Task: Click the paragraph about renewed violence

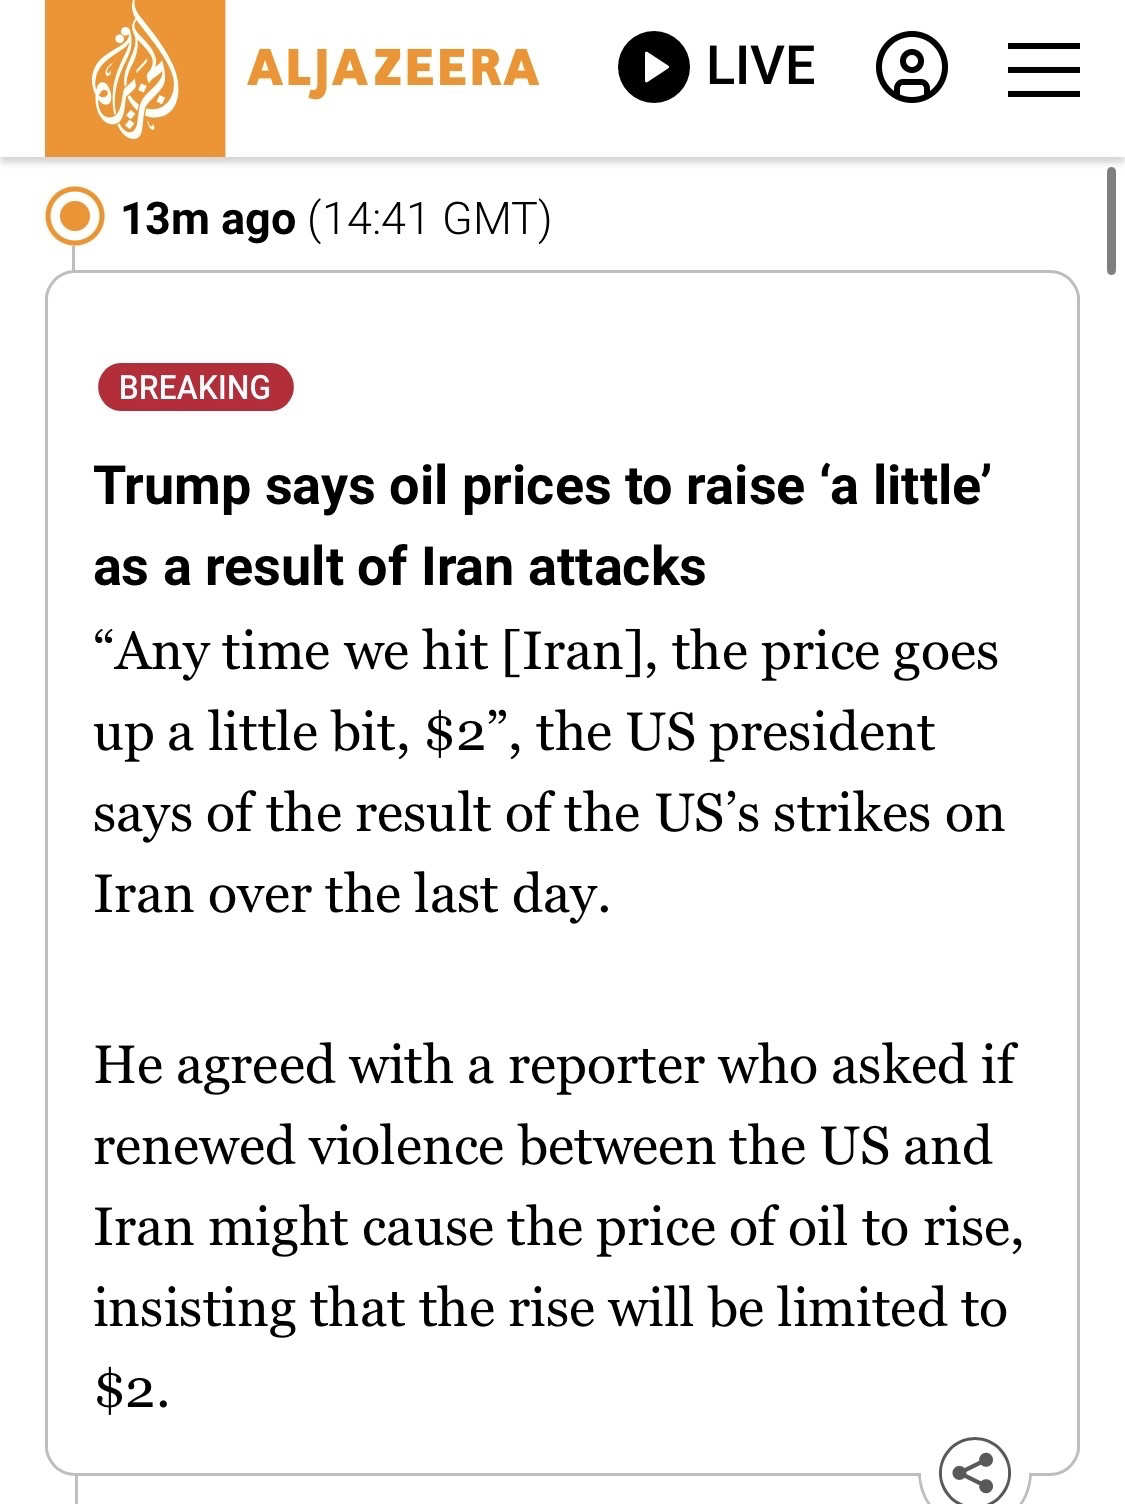Action: click(558, 1226)
